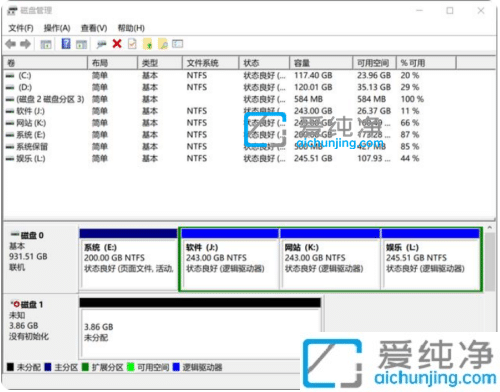500x392 pixels.
Task: Click the red X delete icon
Action: [x=117, y=44]
